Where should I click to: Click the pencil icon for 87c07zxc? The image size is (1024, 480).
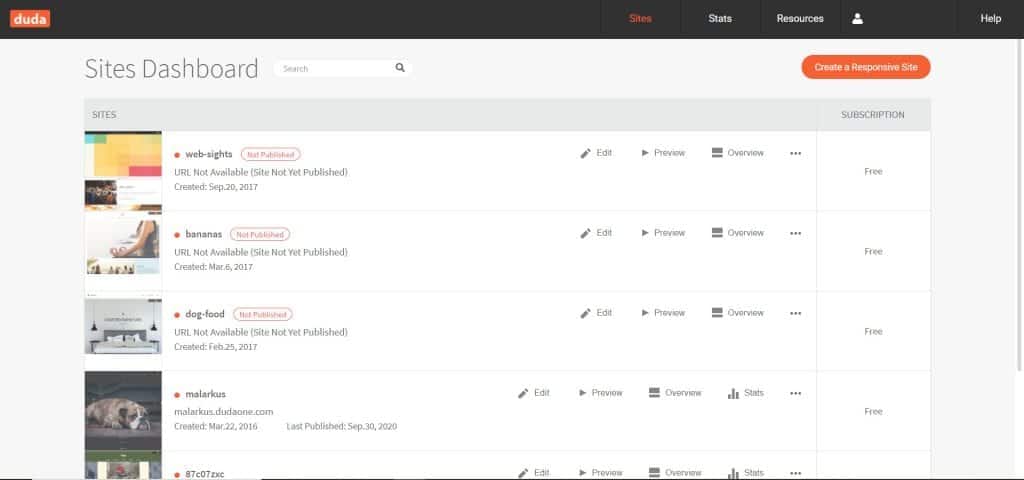click(523, 473)
